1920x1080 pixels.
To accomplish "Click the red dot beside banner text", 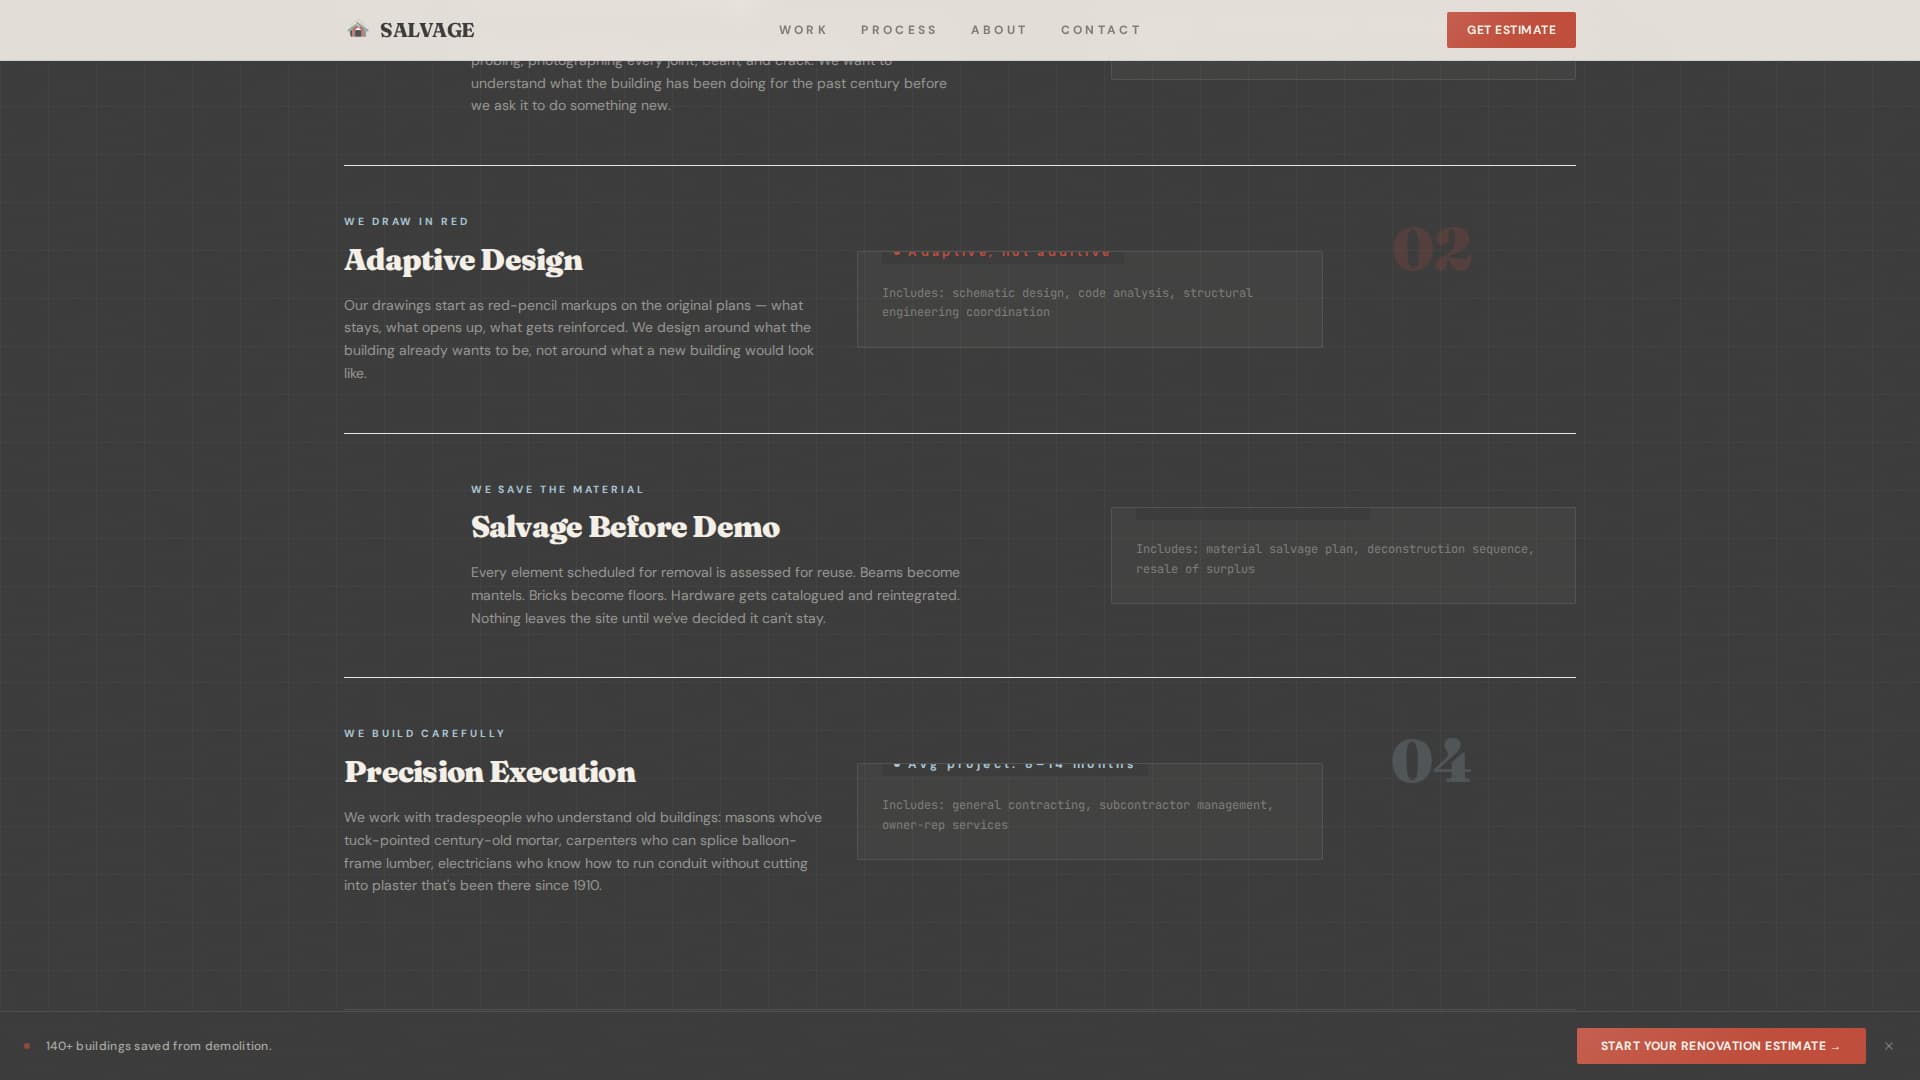I will point(27,1046).
